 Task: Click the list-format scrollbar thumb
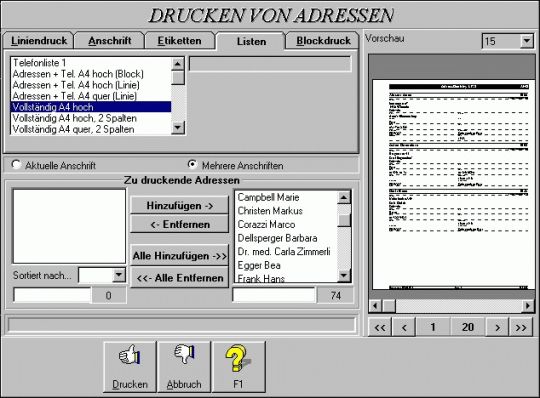coord(178,77)
